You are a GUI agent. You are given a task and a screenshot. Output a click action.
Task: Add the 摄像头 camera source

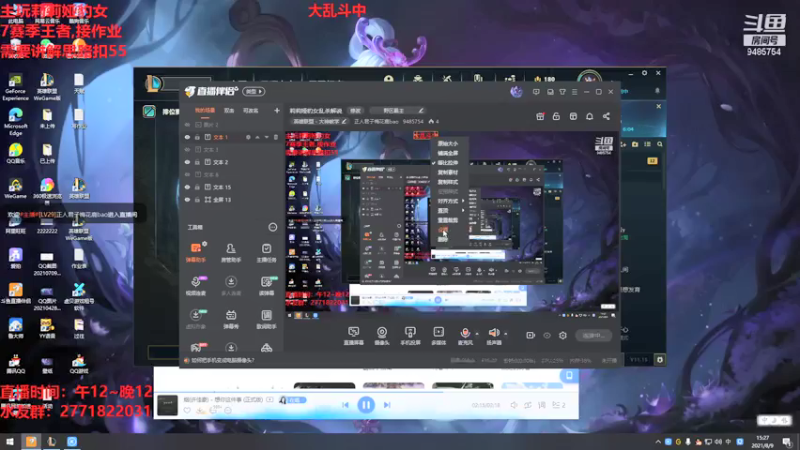pyautogui.click(x=382, y=336)
